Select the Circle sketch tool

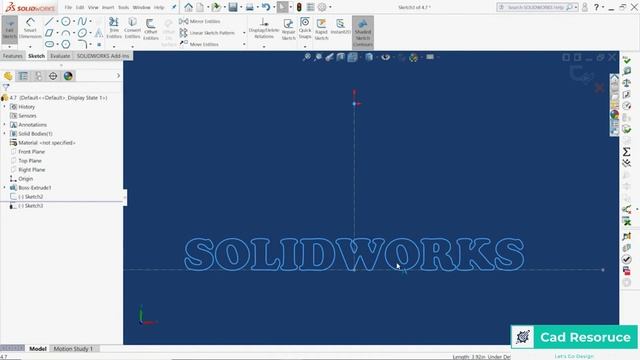(x=65, y=22)
